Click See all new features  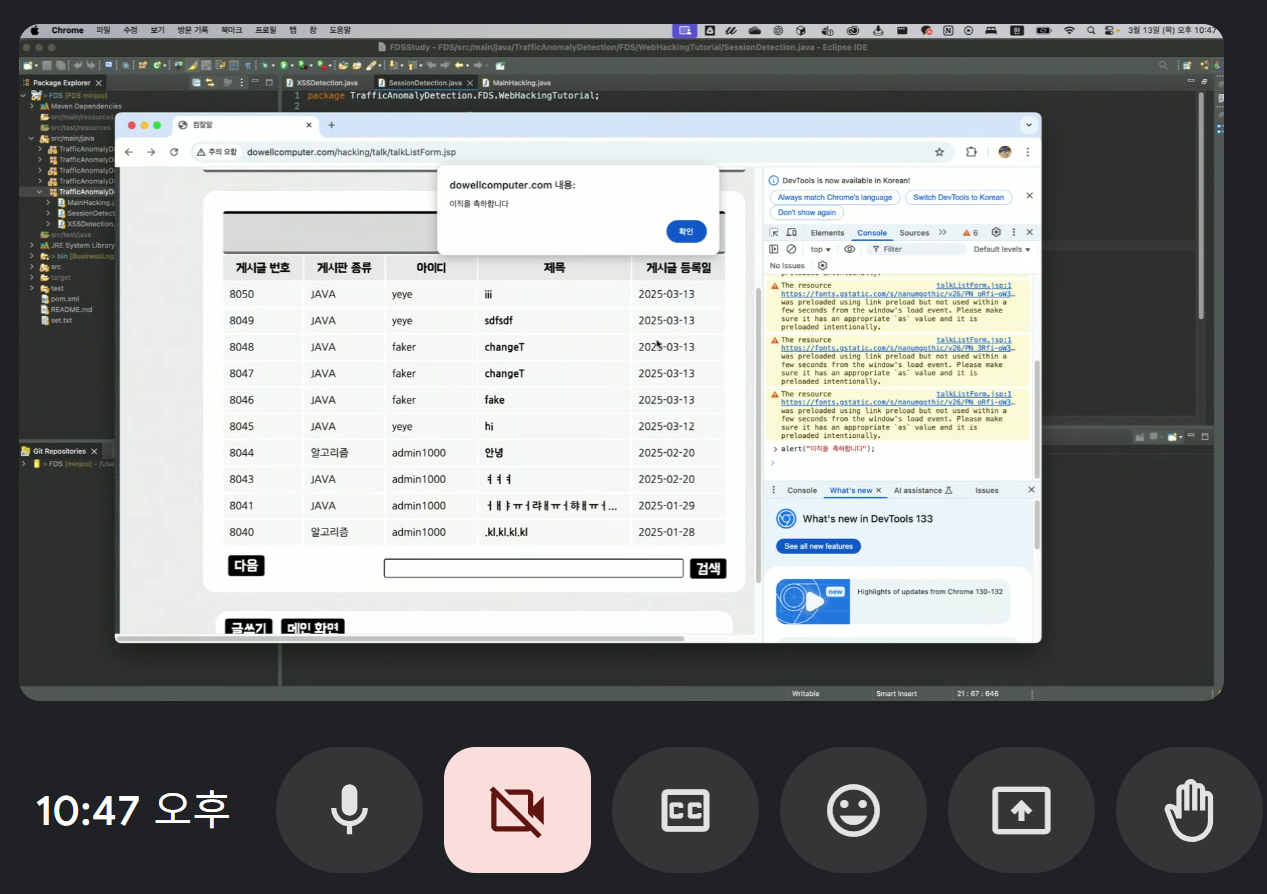click(818, 546)
